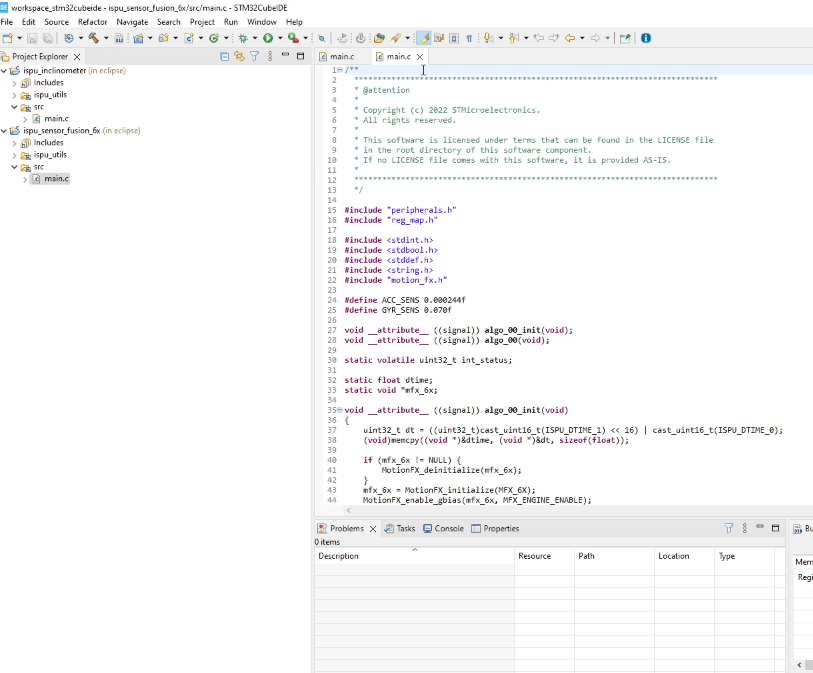Fold the algo_00_init function at line 35

tap(340, 410)
